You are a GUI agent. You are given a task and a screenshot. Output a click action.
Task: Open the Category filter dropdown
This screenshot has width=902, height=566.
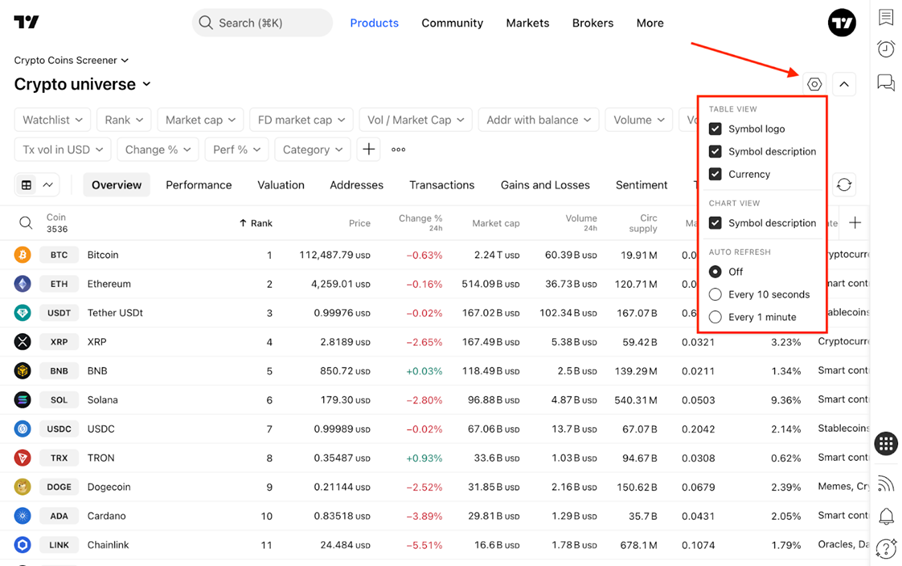point(312,150)
